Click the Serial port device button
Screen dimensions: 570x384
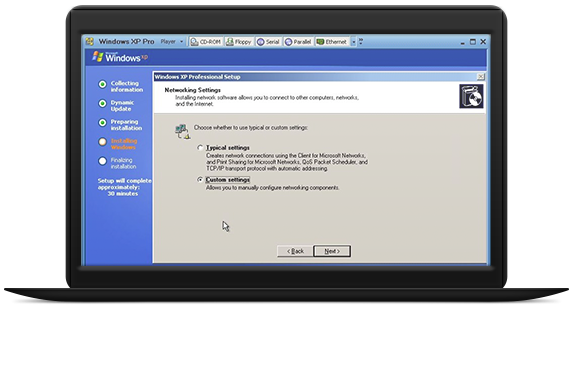pyautogui.click(x=268, y=42)
